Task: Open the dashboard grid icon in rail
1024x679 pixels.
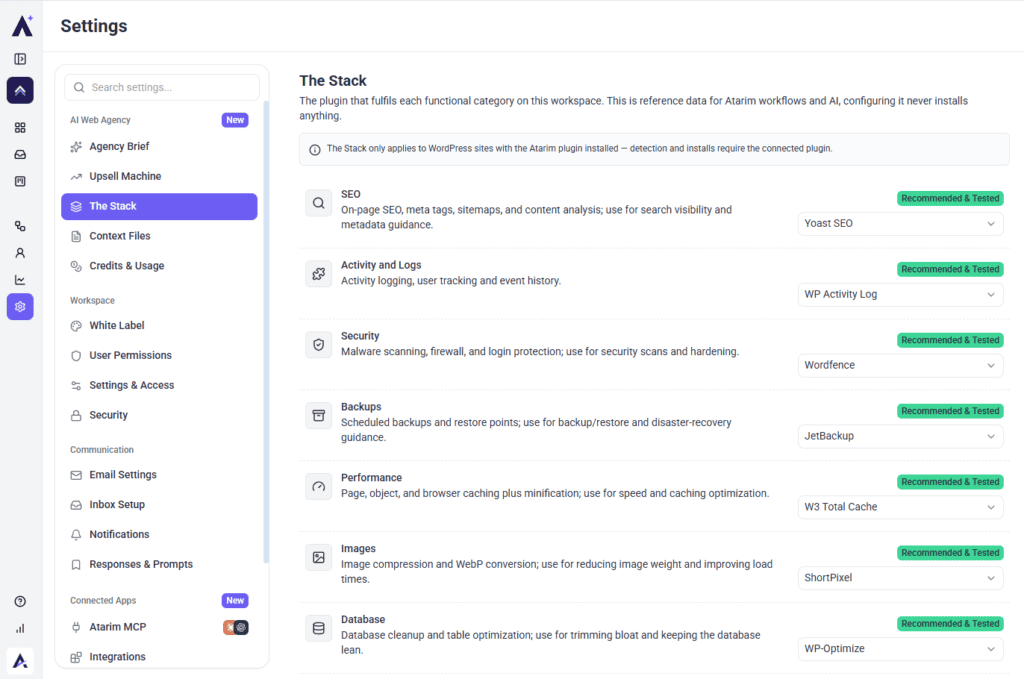Action: click(x=20, y=127)
